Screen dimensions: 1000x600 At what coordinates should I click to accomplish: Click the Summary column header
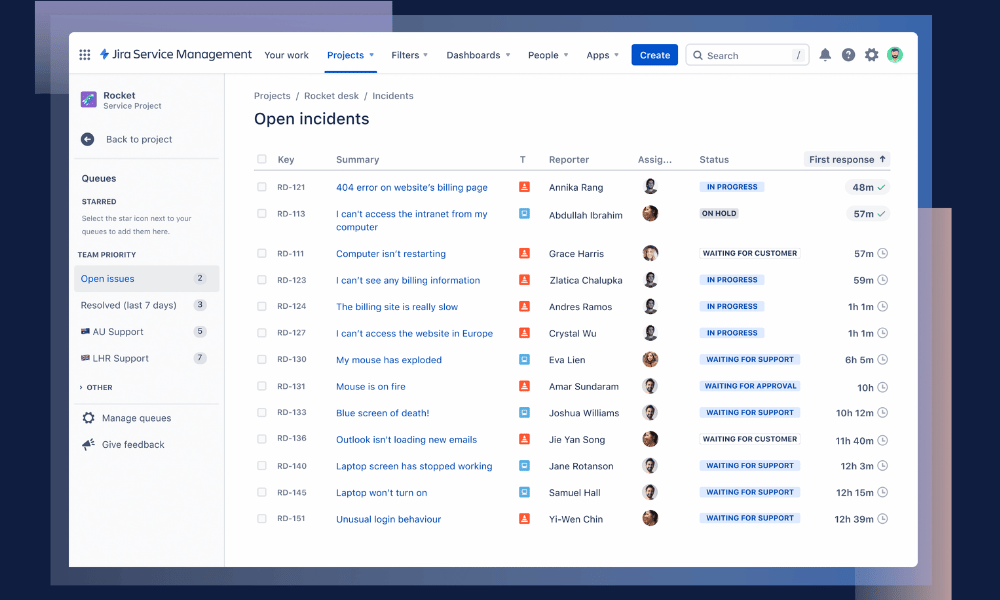[357, 159]
